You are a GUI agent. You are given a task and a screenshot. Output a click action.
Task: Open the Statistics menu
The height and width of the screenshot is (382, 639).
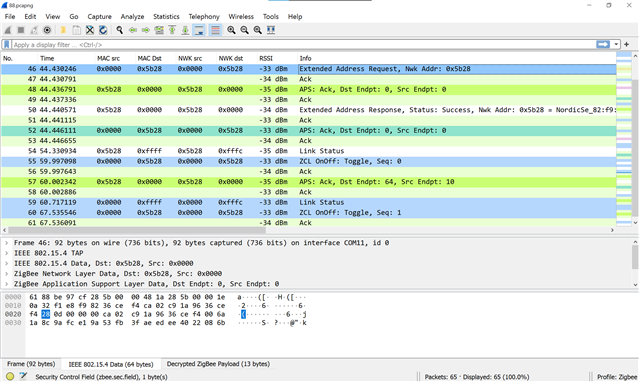coord(166,17)
